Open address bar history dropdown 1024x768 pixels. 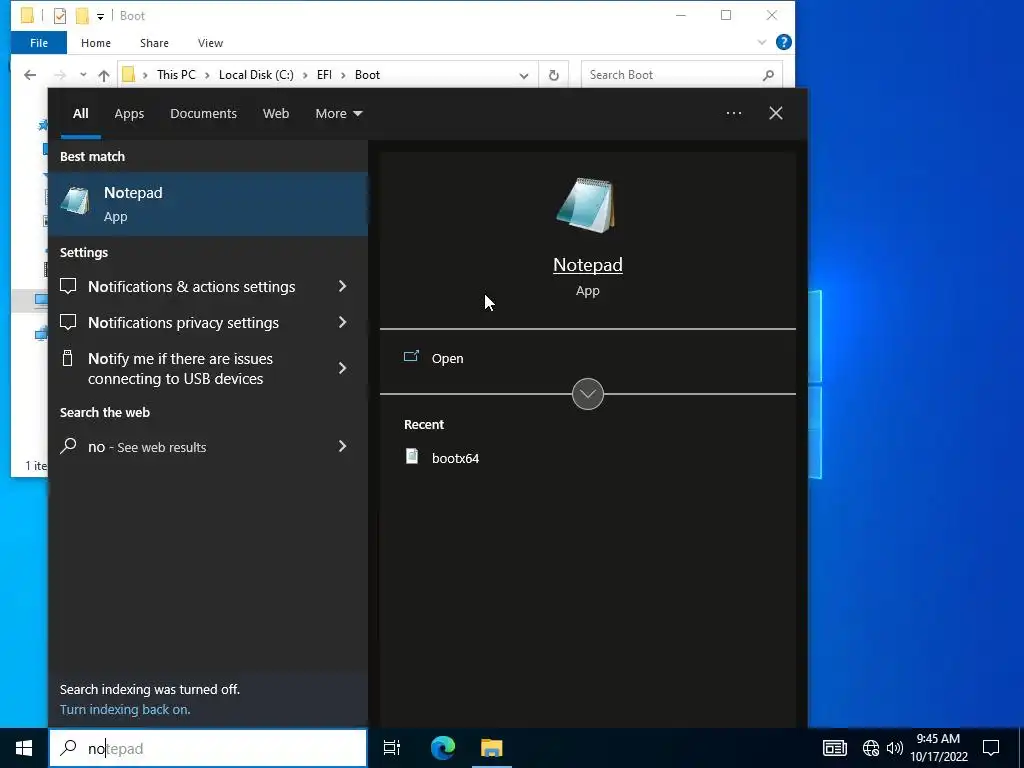click(523, 75)
